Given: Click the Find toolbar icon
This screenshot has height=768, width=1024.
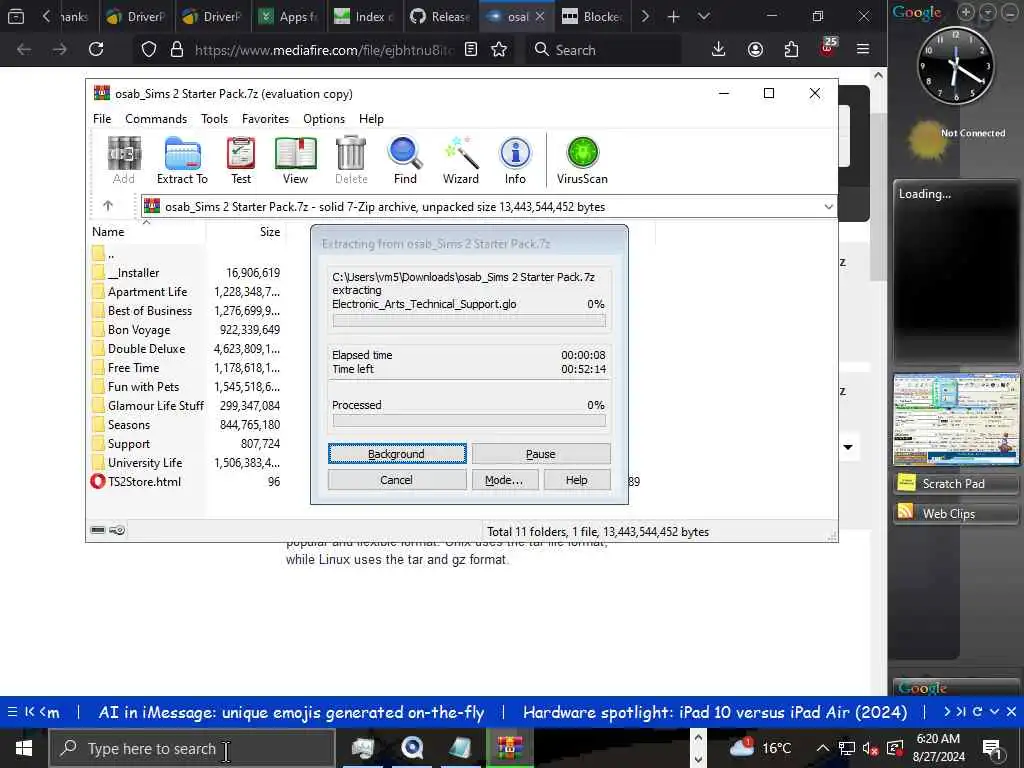Looking at the screenshot, I should coord(405,160).
